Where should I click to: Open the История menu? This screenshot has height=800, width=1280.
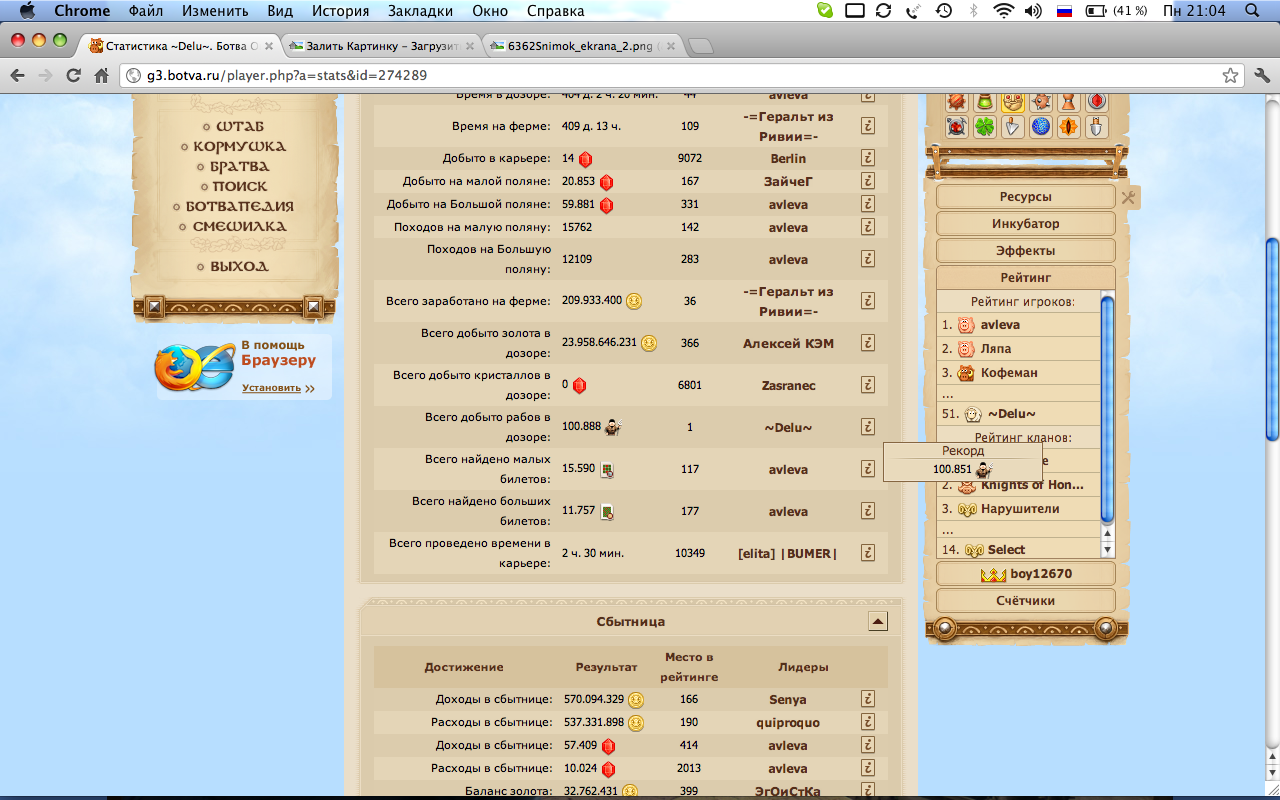tap(340, 11)
